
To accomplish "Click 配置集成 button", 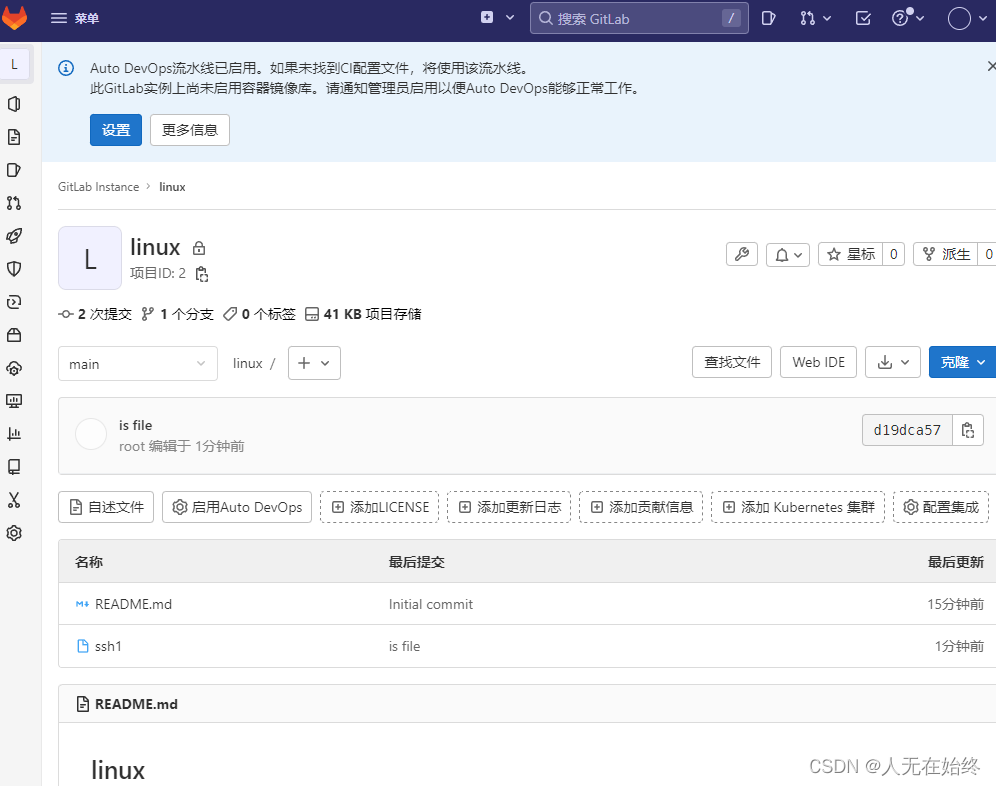I will click(941, 507).
